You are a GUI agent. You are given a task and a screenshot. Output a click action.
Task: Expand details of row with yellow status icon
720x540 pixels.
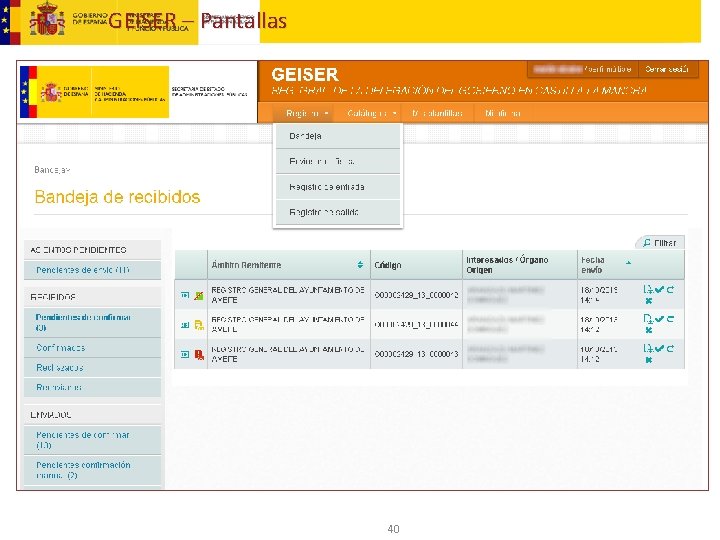tap(185, 325)
